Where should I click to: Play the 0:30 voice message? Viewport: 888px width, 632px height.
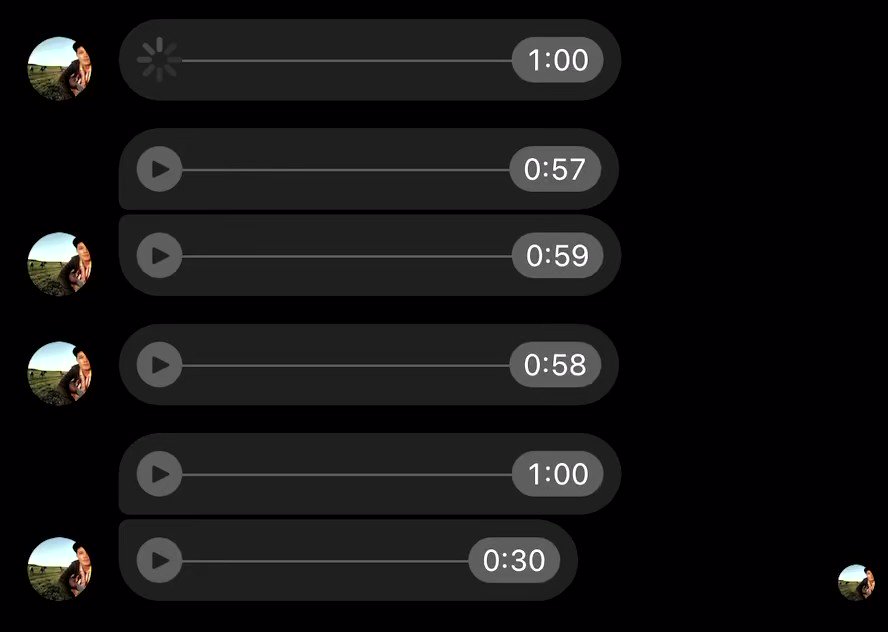click(159, 560)
